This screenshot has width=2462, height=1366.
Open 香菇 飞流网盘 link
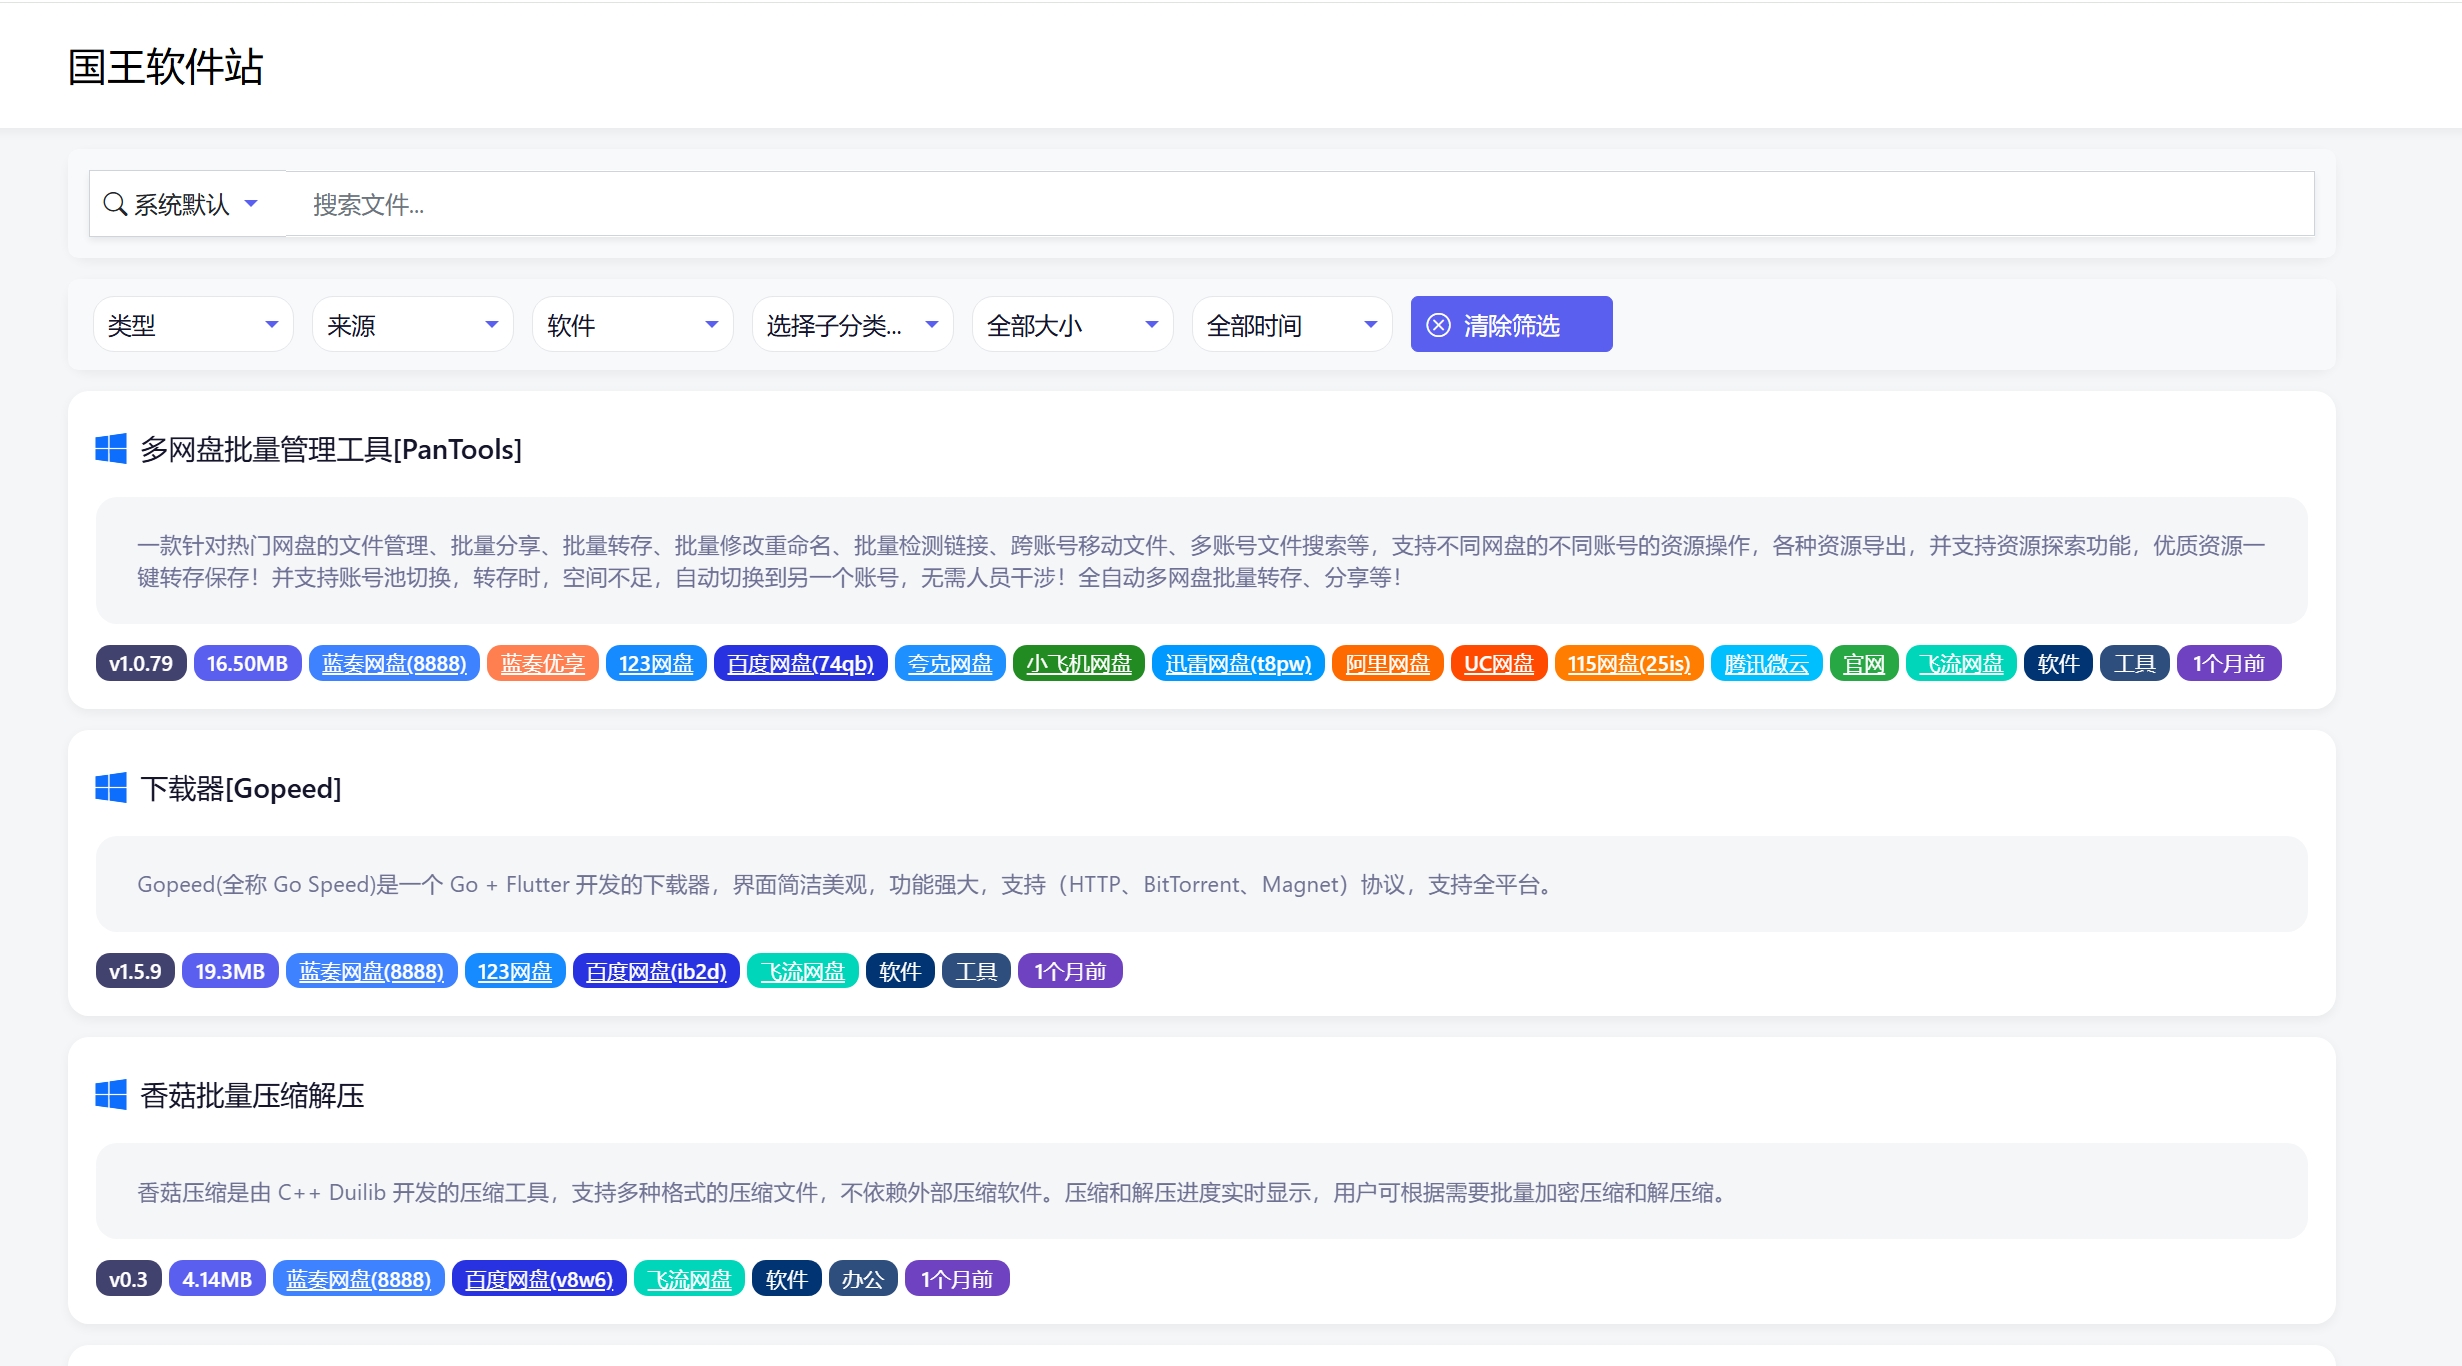tap(690, 1278)
